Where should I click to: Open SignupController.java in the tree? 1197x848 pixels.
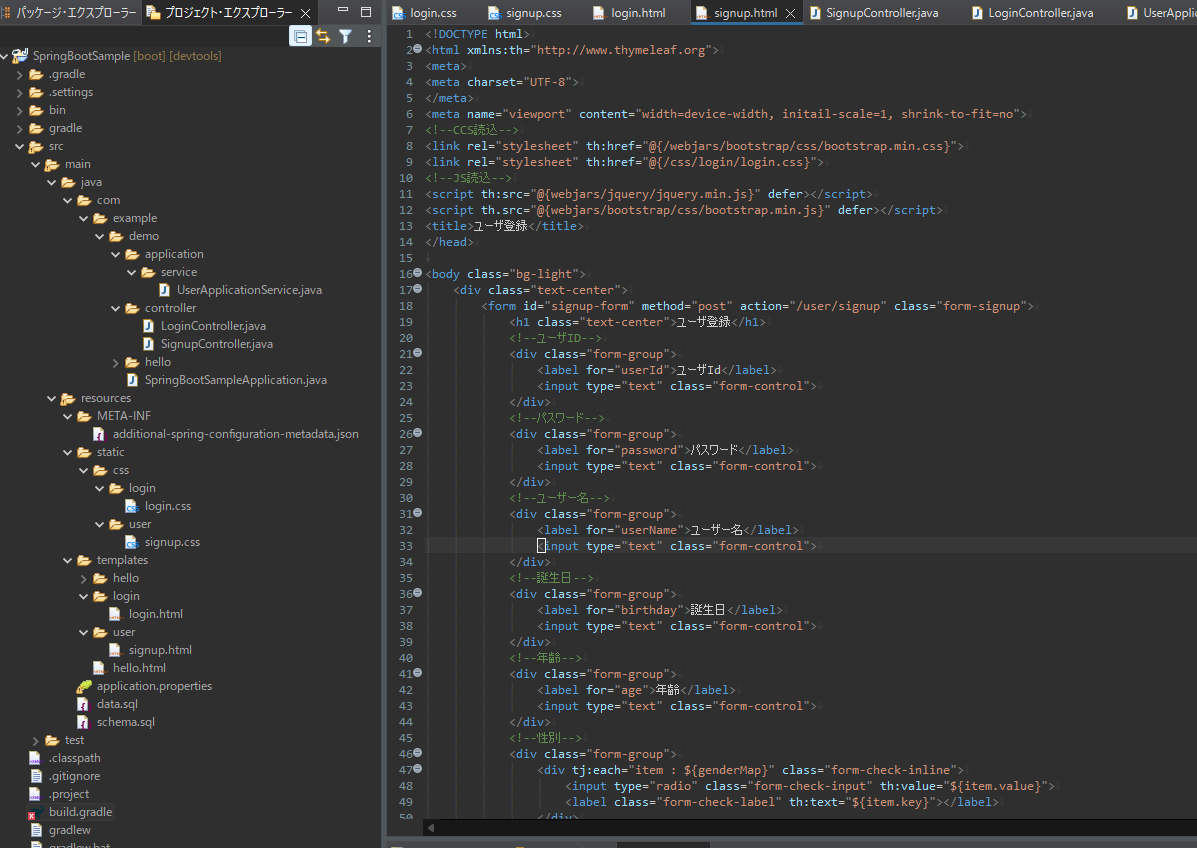tap(216, 344)
